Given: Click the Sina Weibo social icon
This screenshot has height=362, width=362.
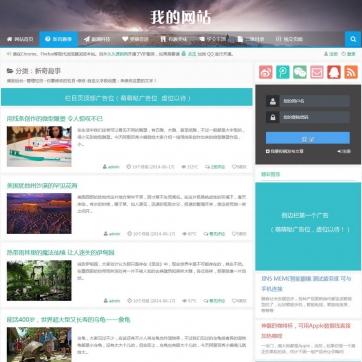Looking at the screenshot, I should [x=266, y=72].
